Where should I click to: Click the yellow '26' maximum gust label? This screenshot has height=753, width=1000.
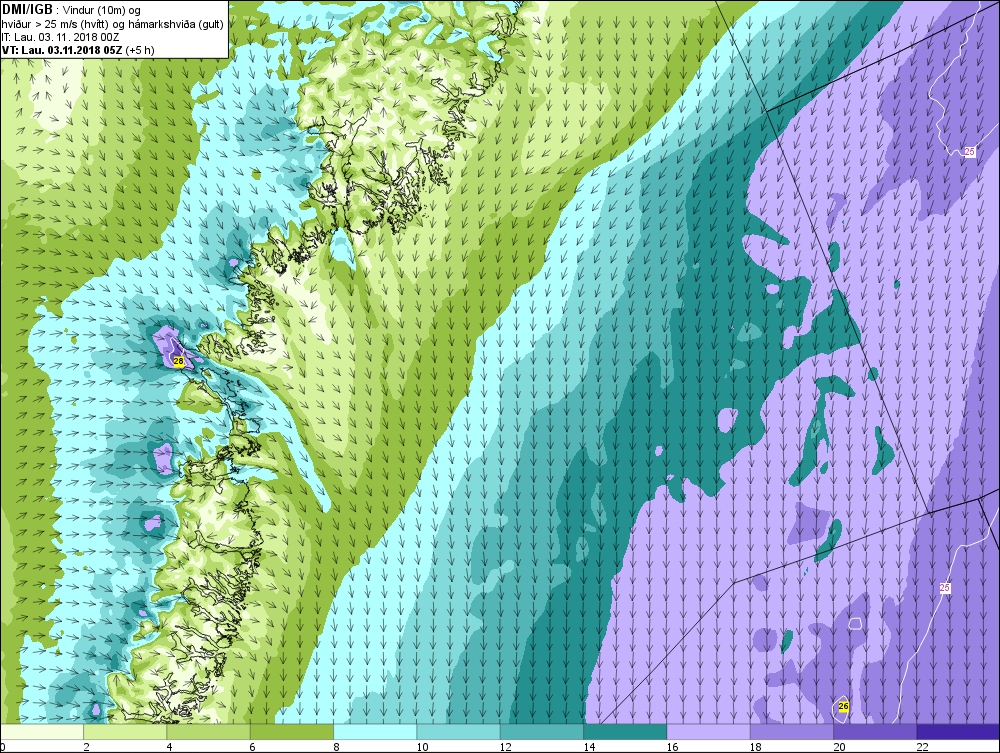tap(843, 706)
